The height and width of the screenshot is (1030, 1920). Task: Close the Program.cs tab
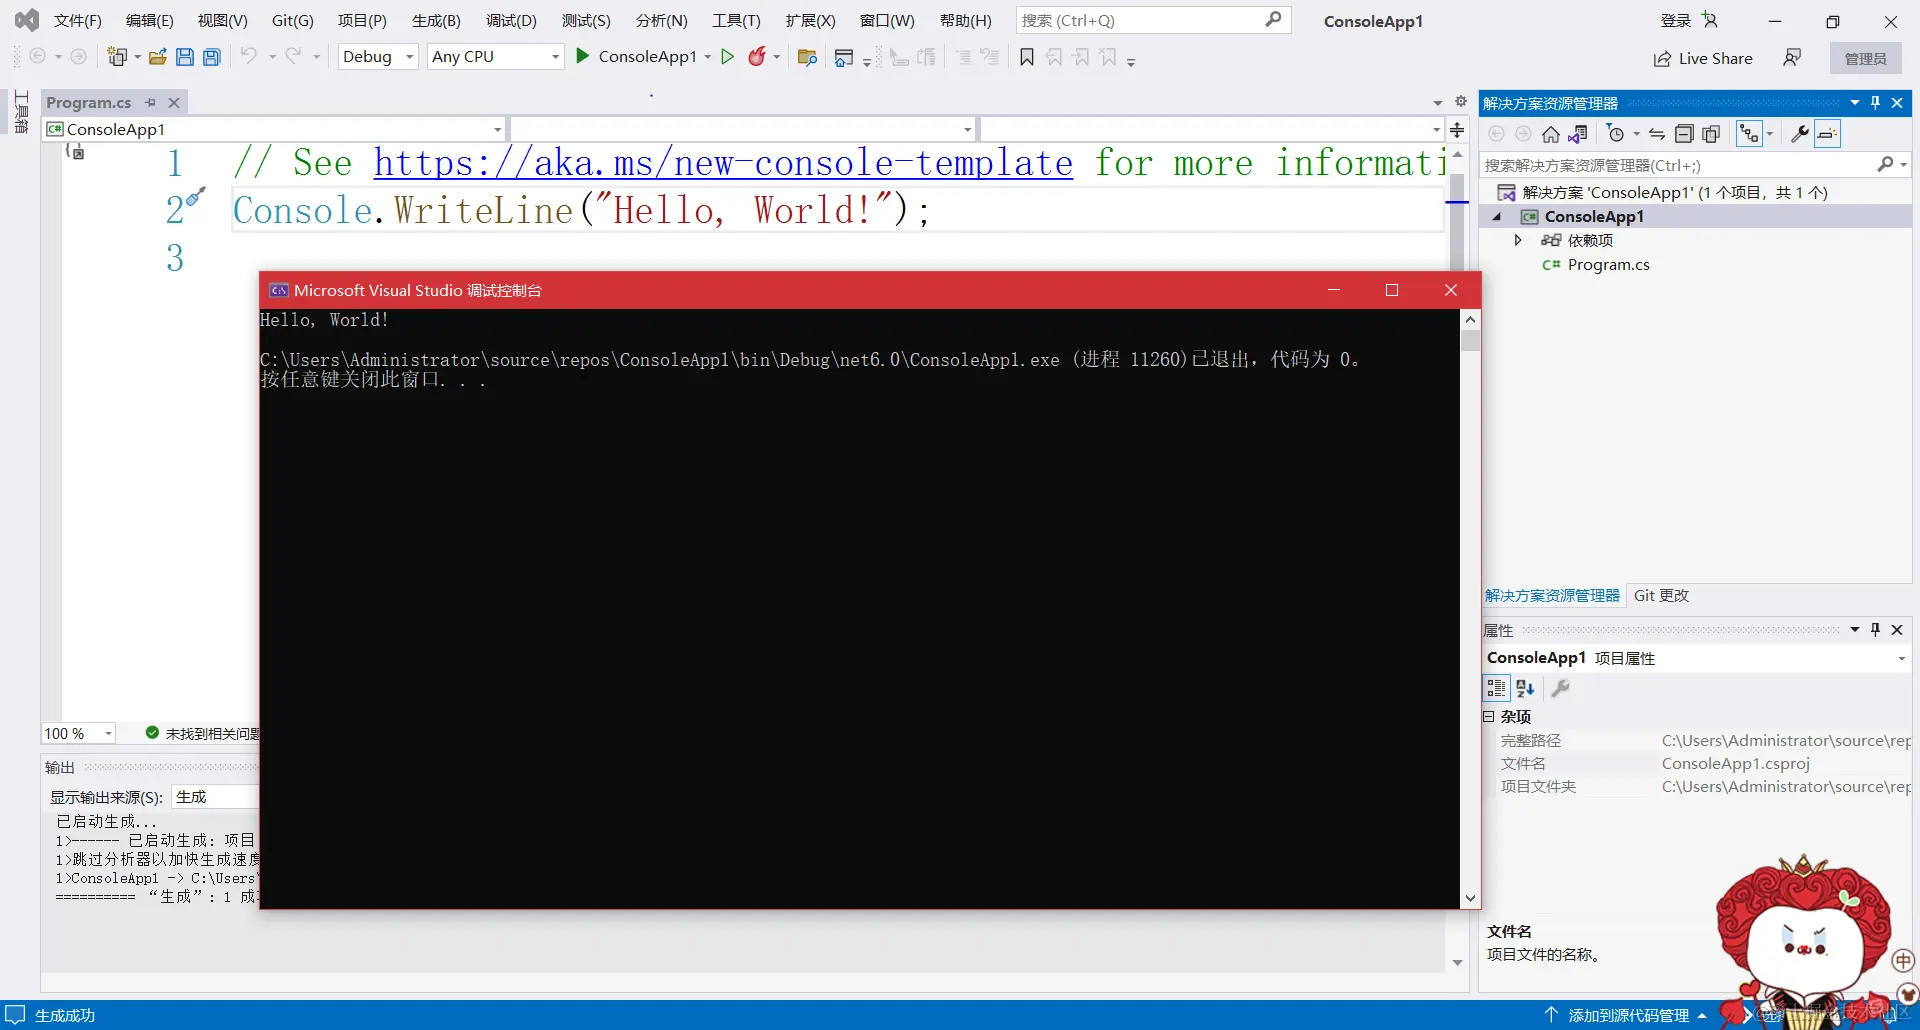[x=174, y=102]
